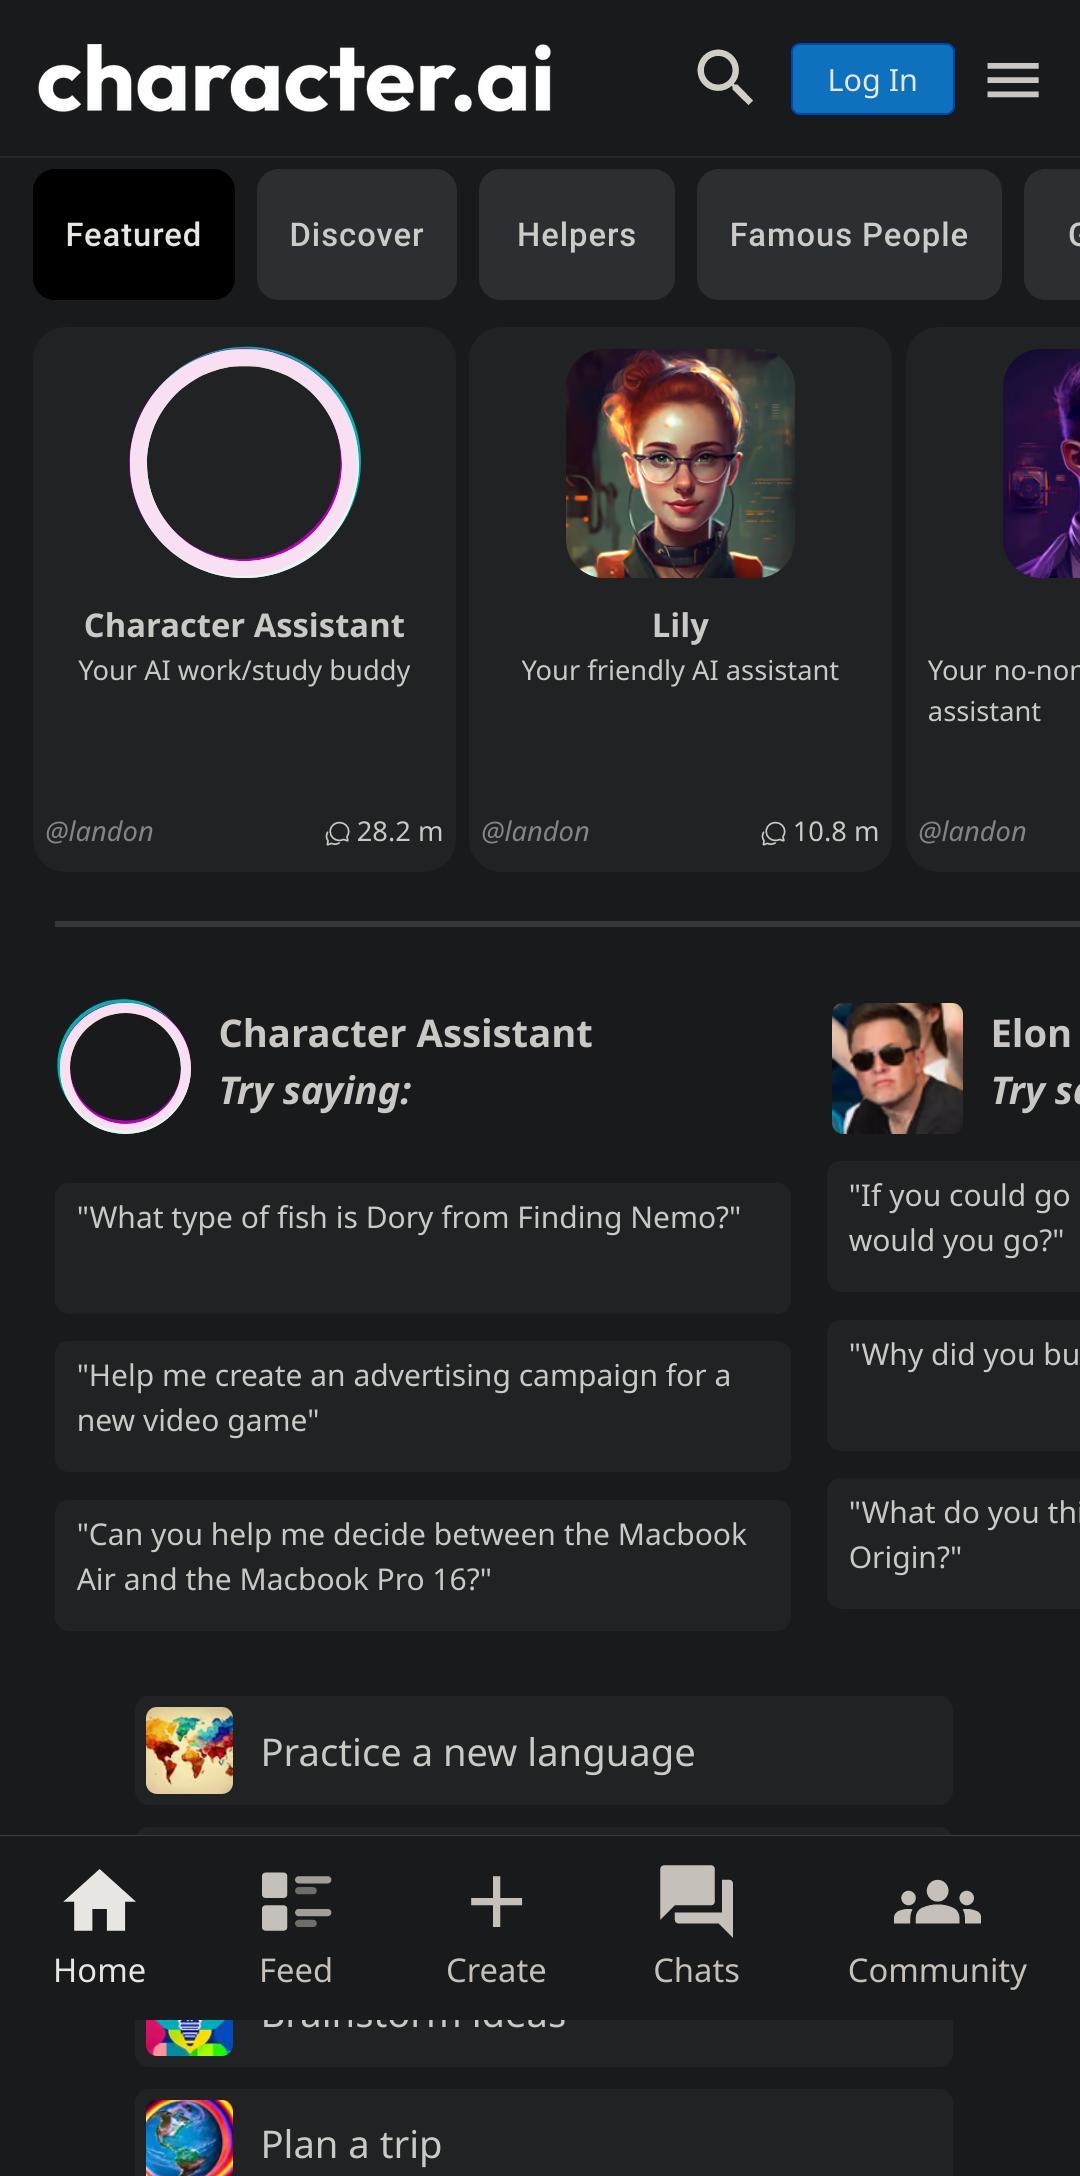Image resolution: width=1080 pixels, height=2176 pixels.
Task: Tap the Create plus icon
Action: (x=496, y=1901)
